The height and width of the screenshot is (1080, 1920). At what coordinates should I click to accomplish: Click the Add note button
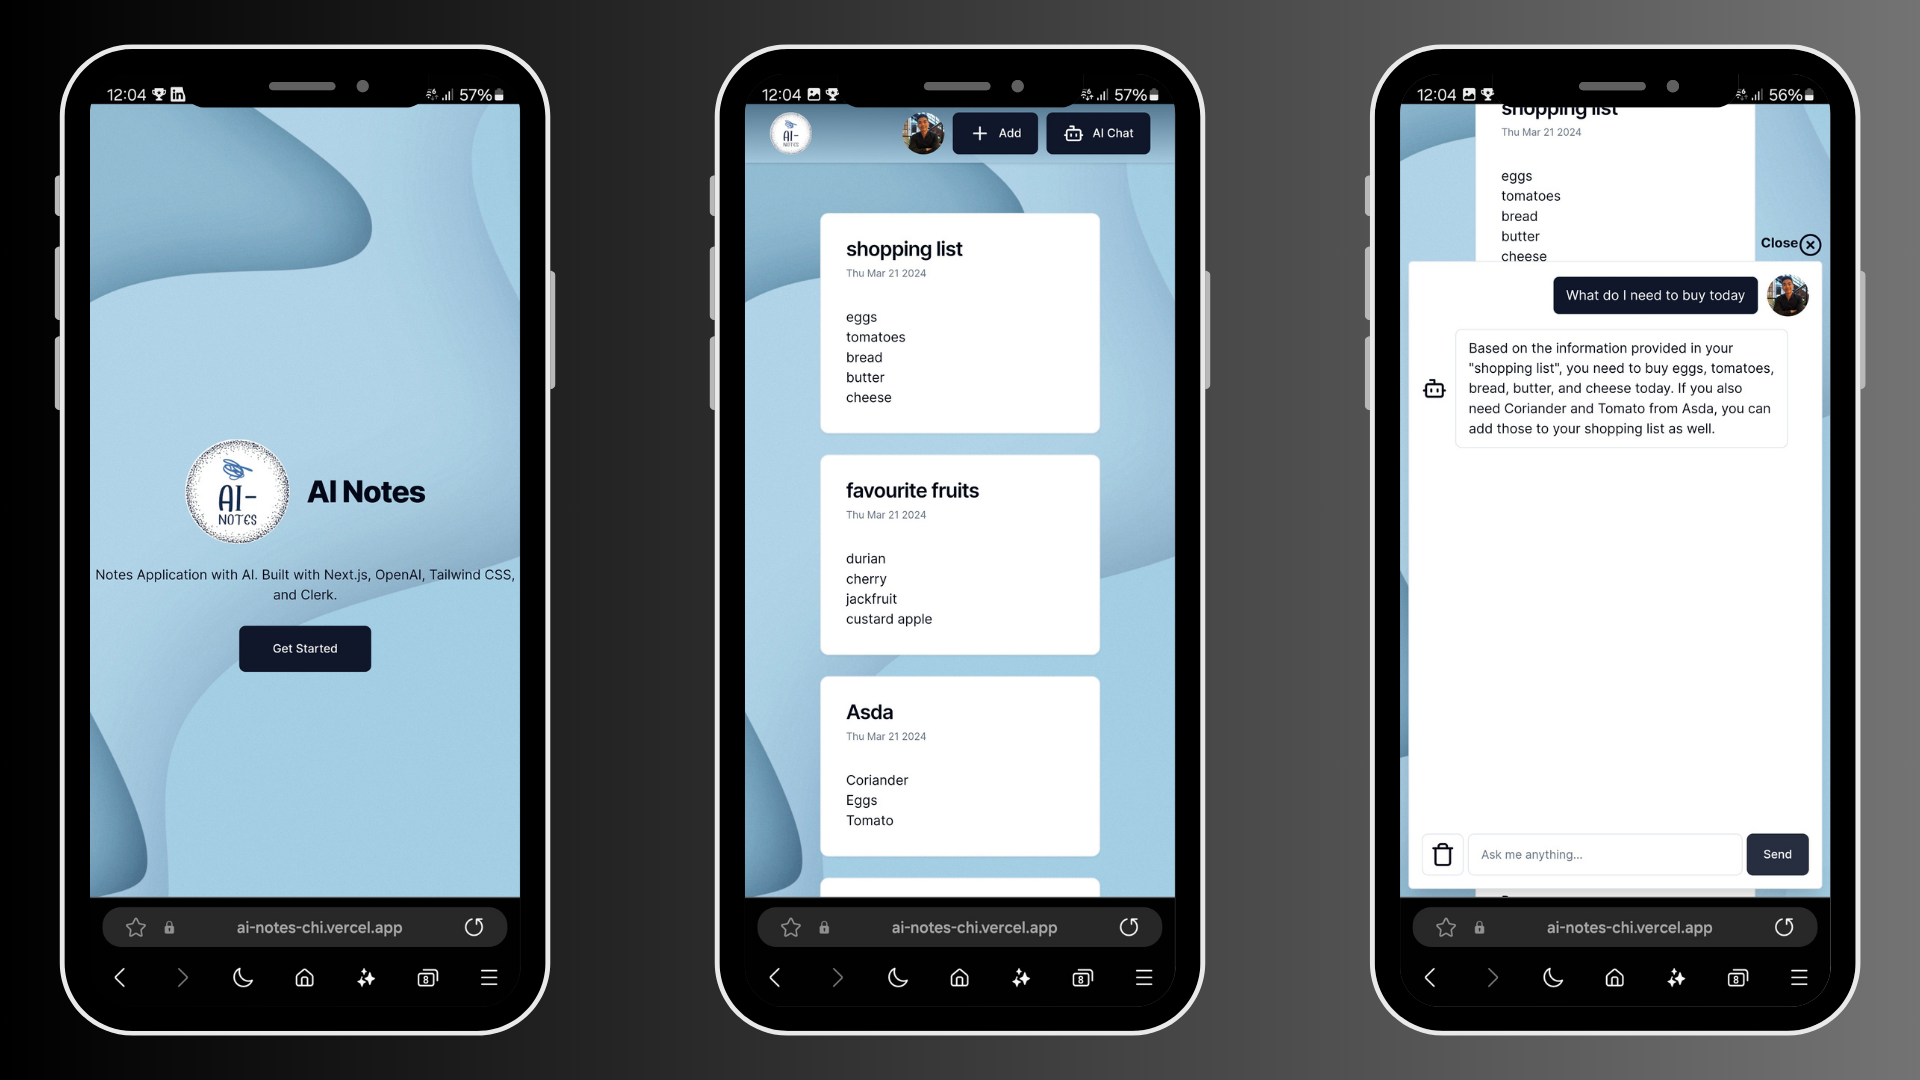[994, 132]
